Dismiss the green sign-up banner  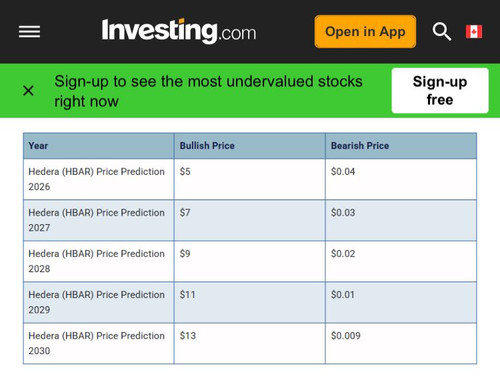28,90
